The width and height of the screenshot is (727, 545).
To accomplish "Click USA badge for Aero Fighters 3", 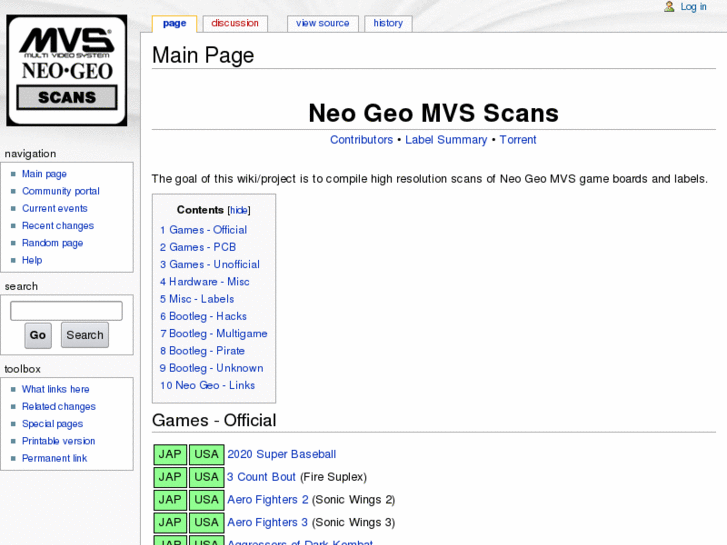I will (x=206, y=523).
